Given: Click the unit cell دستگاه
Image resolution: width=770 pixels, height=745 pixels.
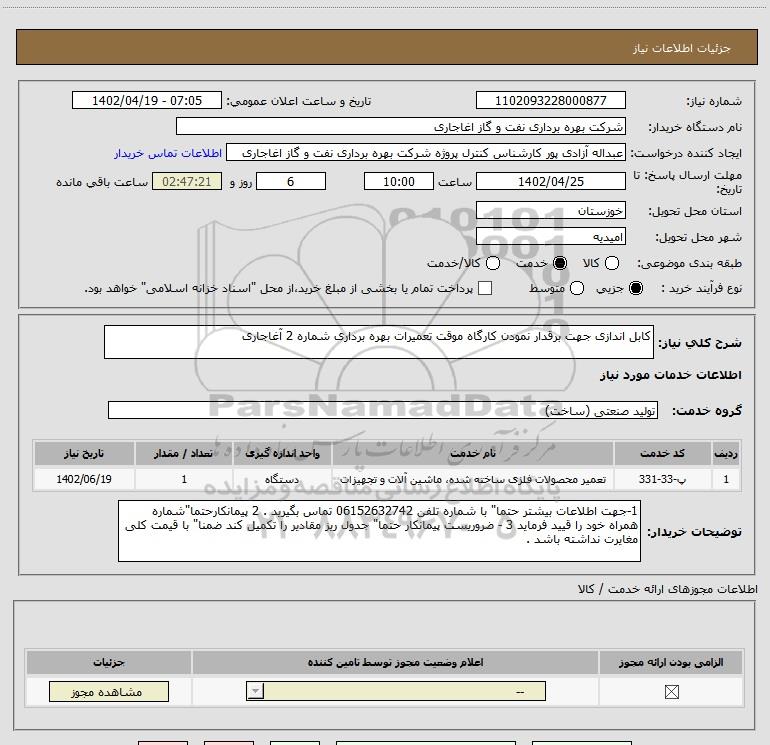Looking at the screenshot, I should pyautogui.click(x=282, y=479).
